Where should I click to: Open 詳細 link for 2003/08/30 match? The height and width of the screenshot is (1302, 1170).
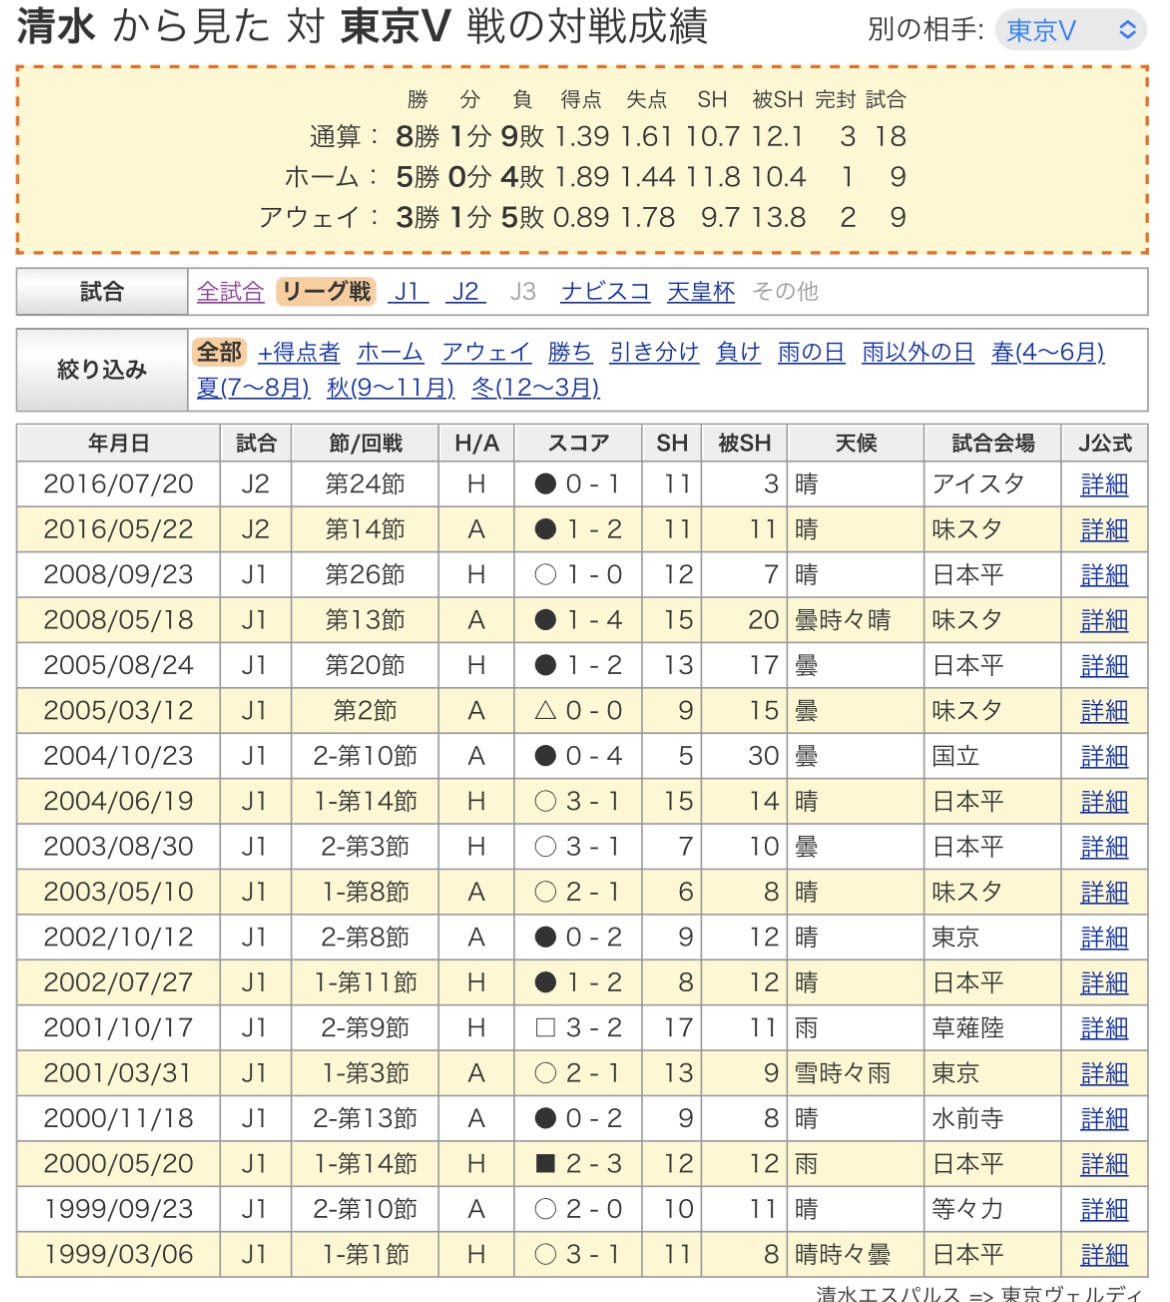[x=1104, y=847]
